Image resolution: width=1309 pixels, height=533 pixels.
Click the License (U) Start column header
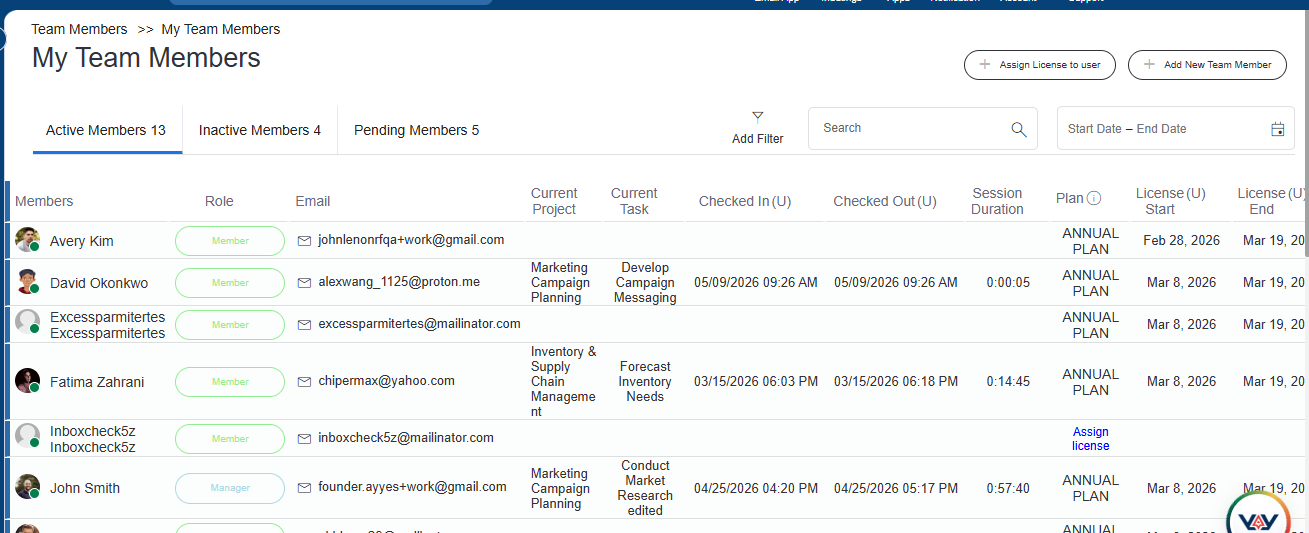pyautogui.click(x=1170, y=201)
